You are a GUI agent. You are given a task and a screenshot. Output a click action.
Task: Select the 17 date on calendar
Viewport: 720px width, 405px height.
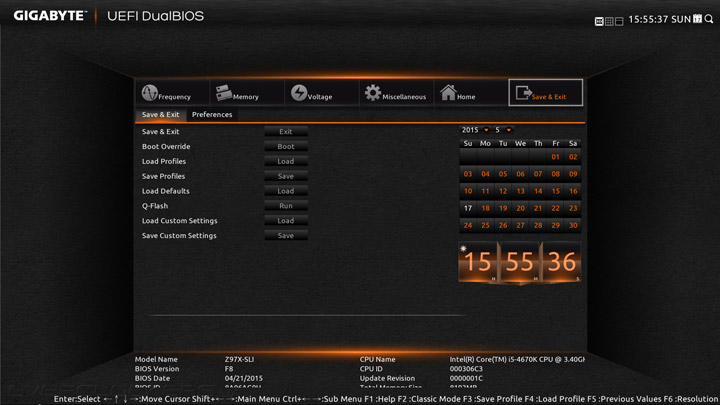468,208
